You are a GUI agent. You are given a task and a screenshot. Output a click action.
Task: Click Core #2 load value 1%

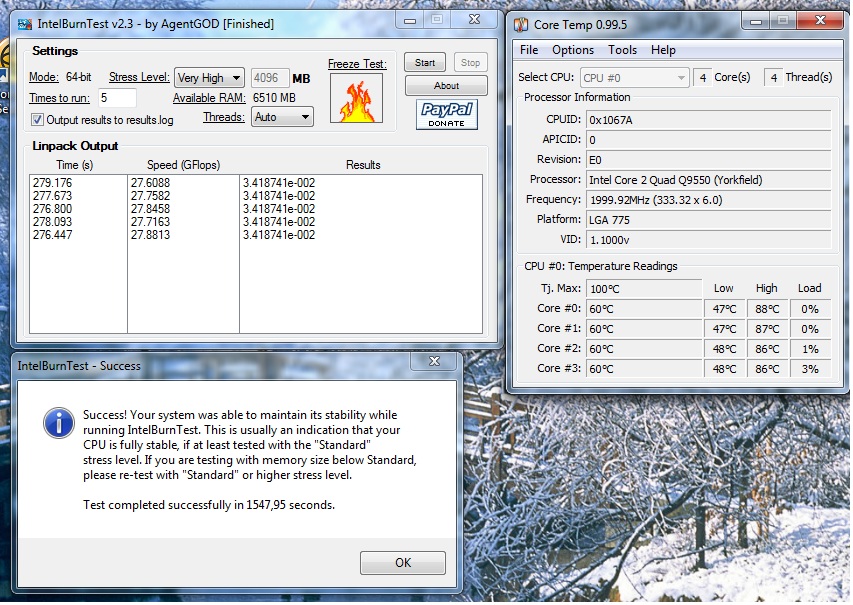click(x=810, y=349)
